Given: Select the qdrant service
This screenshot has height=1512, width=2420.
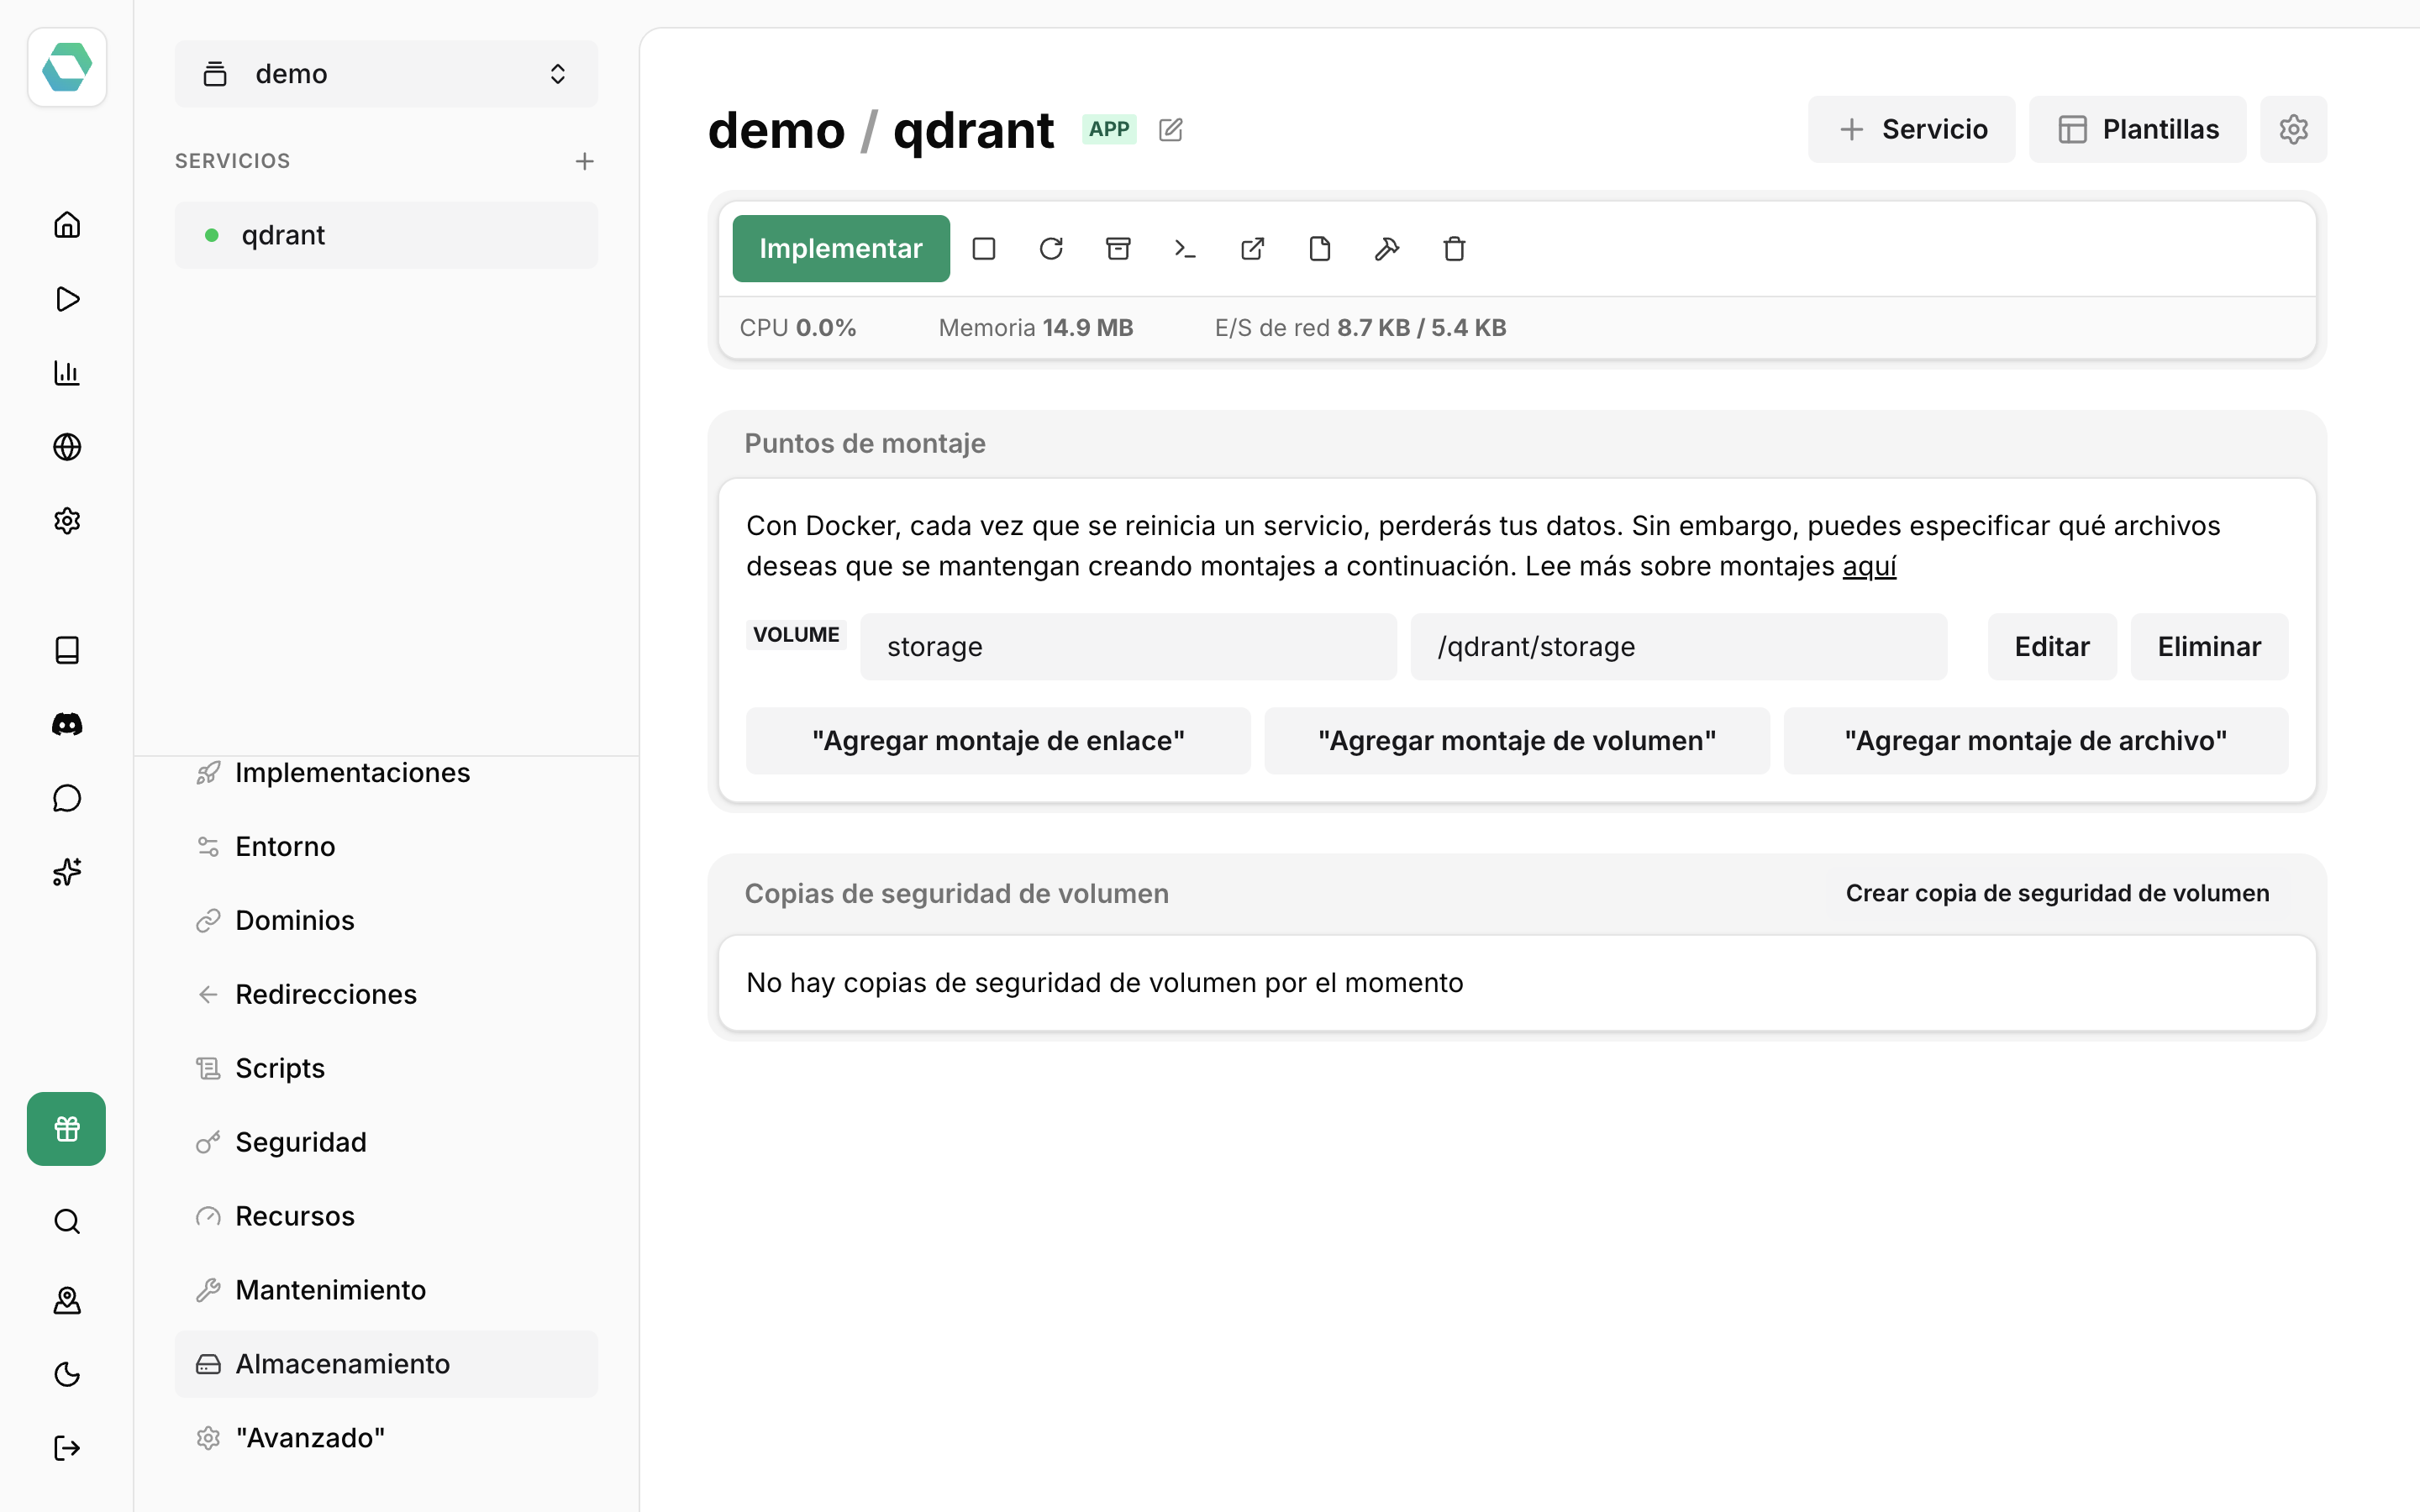Looking at the screenshot, I should (386, 235).
